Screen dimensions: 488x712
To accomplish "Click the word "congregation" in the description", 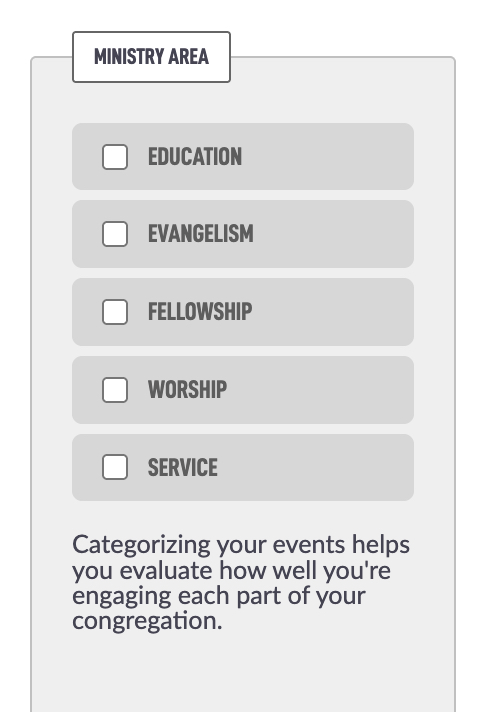I will click(146, 622).
